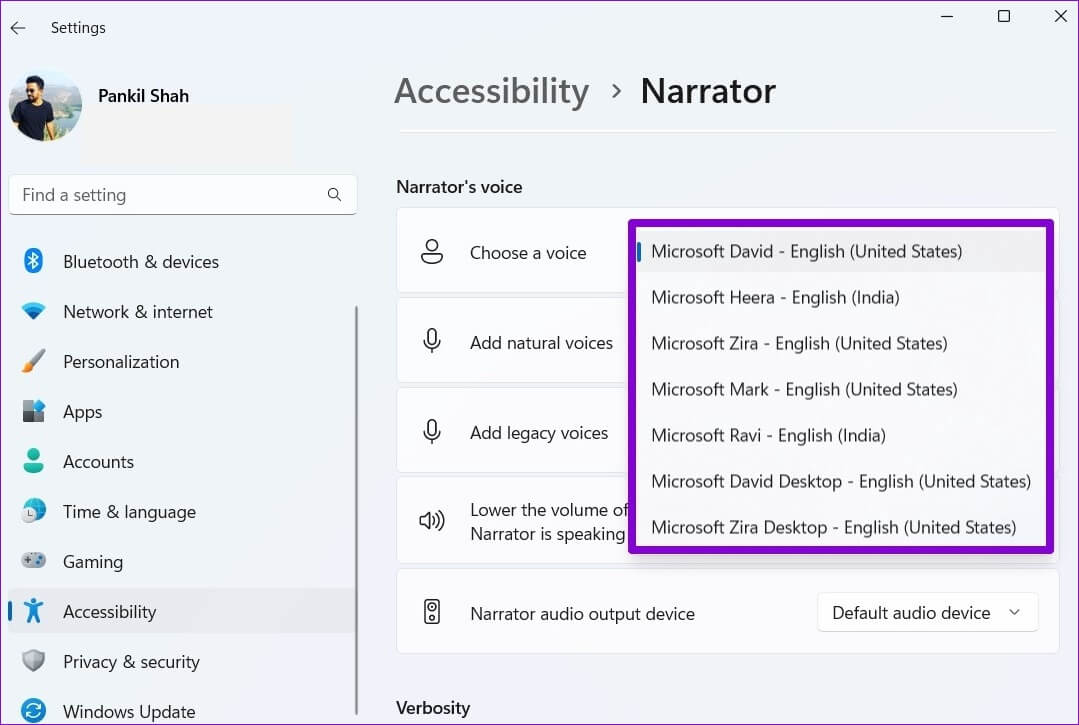Select Microsoft David Desktop voice option
This screenshot has width=1079, height=725.
pos(841,481)
